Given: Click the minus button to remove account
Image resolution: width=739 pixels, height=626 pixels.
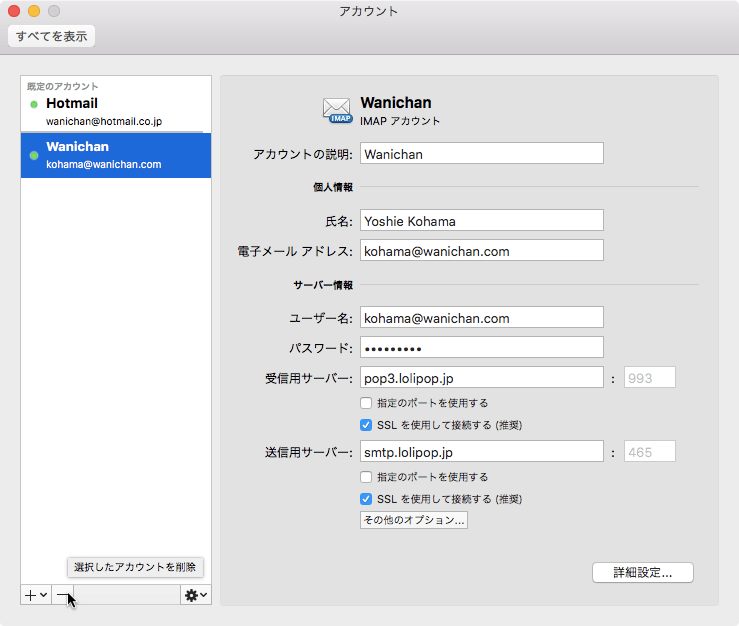Looking at the screenshot, I should [x=63, y=595].
